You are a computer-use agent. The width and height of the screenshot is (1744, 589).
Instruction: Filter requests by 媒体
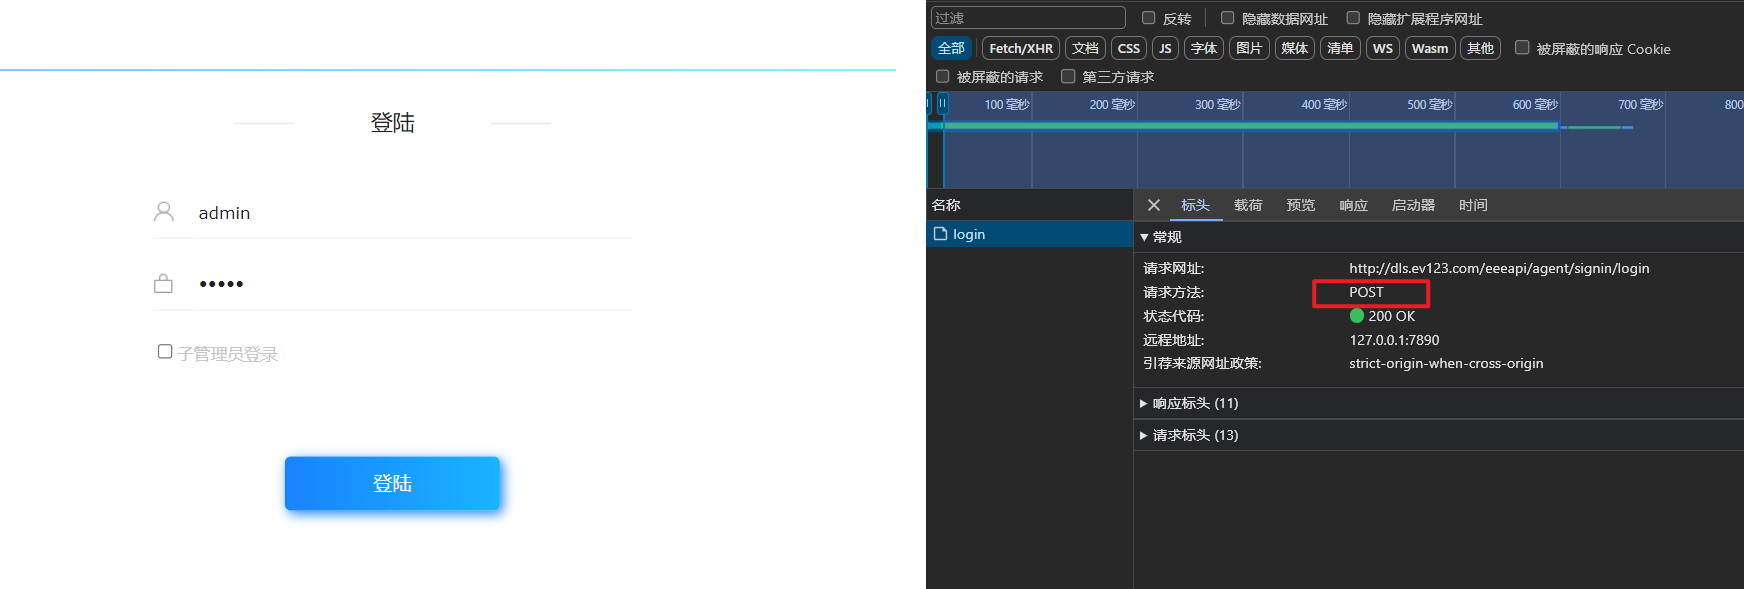pos(1295,48)
